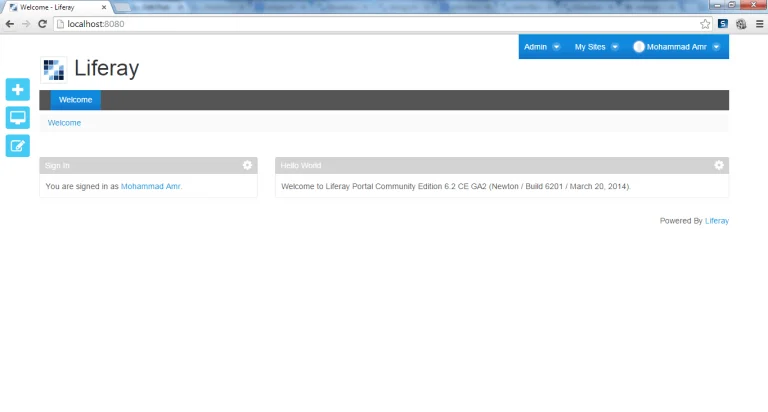768x412 pixels.
Task: Expand the Admin dropdown menu
Action: coord(541,47)
